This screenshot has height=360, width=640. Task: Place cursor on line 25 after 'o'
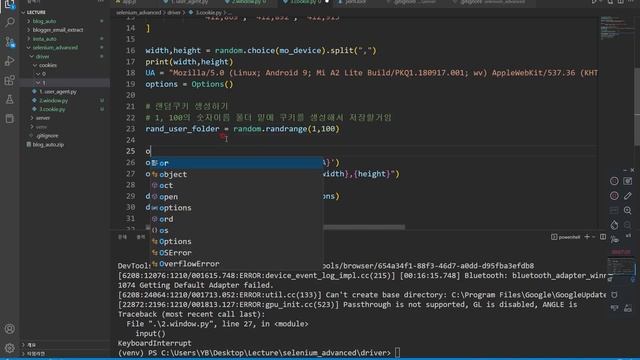coord(151,151)
